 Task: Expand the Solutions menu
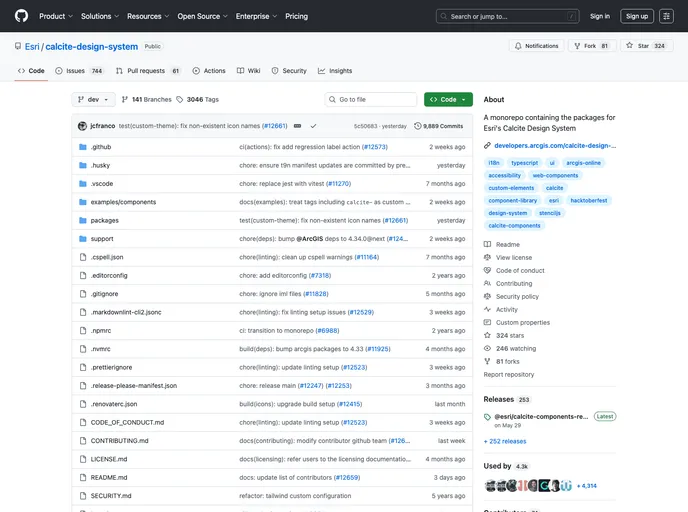[100, 16]
